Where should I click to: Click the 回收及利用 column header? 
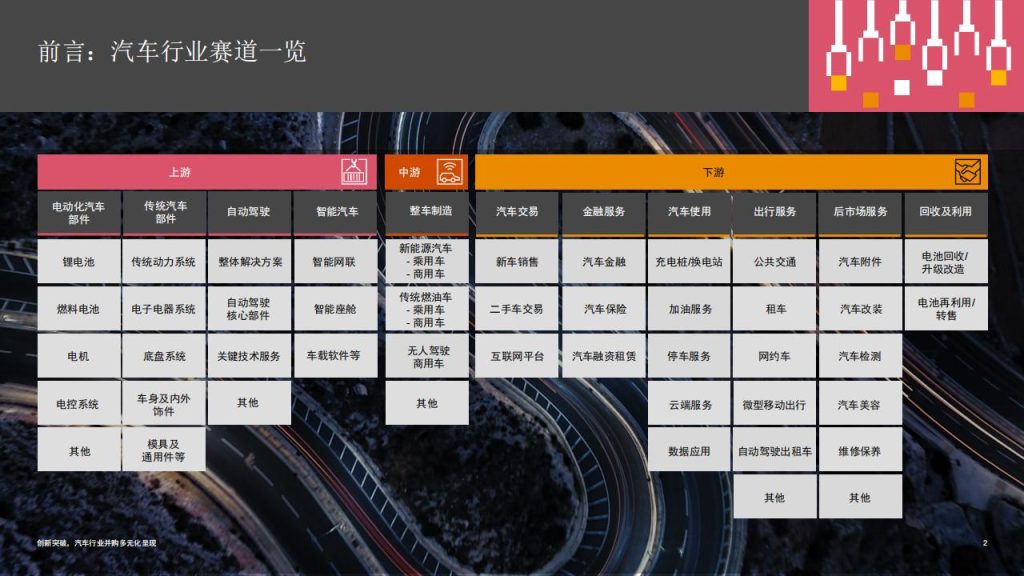(x=946, y=213)
